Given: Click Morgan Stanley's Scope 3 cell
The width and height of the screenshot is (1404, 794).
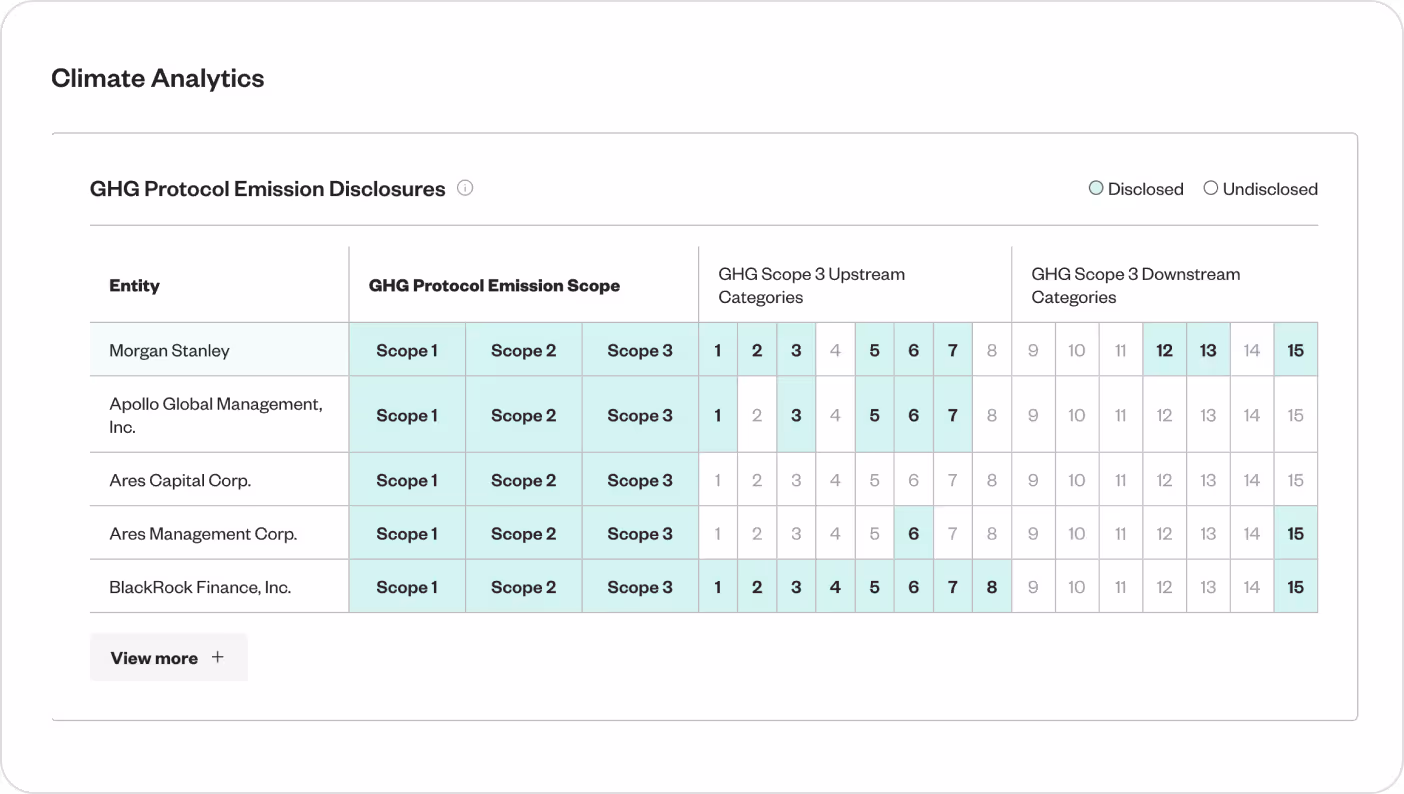Looking at the screenshot, I should point(640,350).
